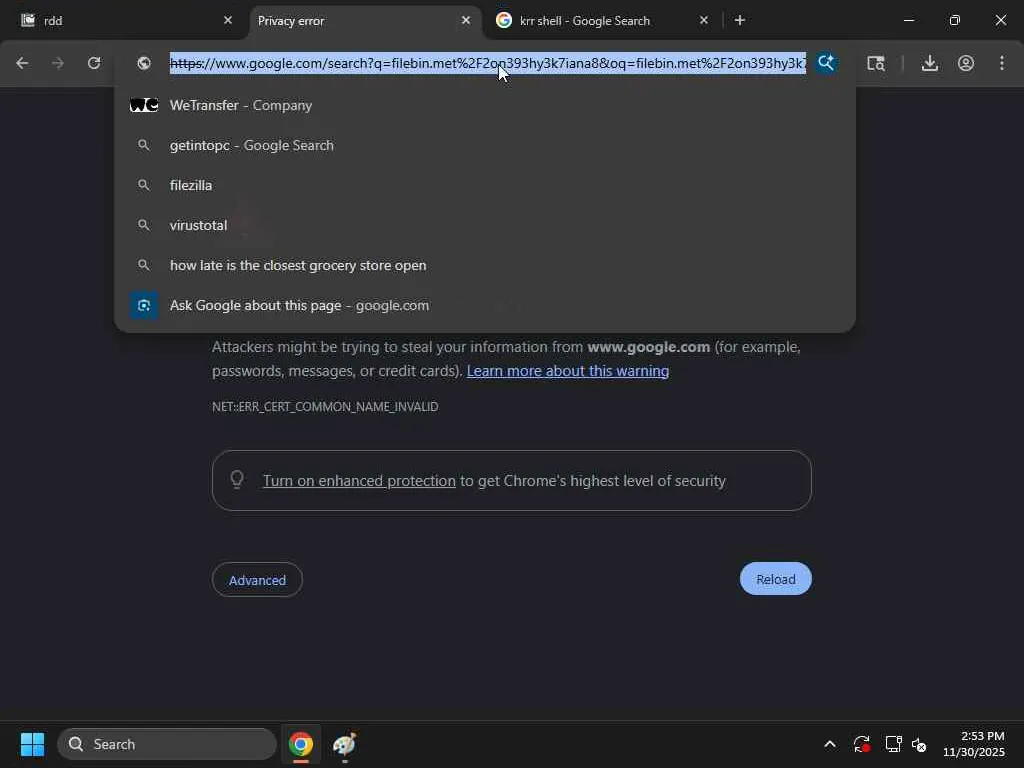Choose the grocery store open suggestion

point(485,265)
